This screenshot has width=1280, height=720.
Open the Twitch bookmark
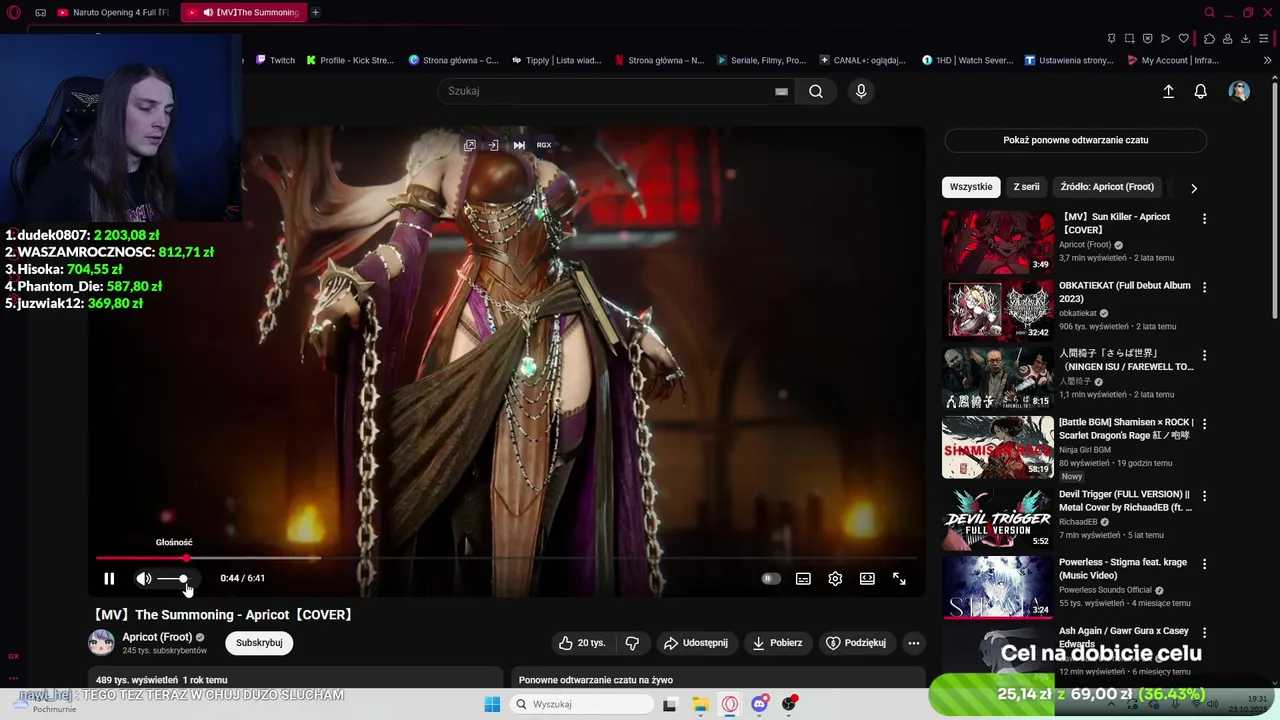275,60
